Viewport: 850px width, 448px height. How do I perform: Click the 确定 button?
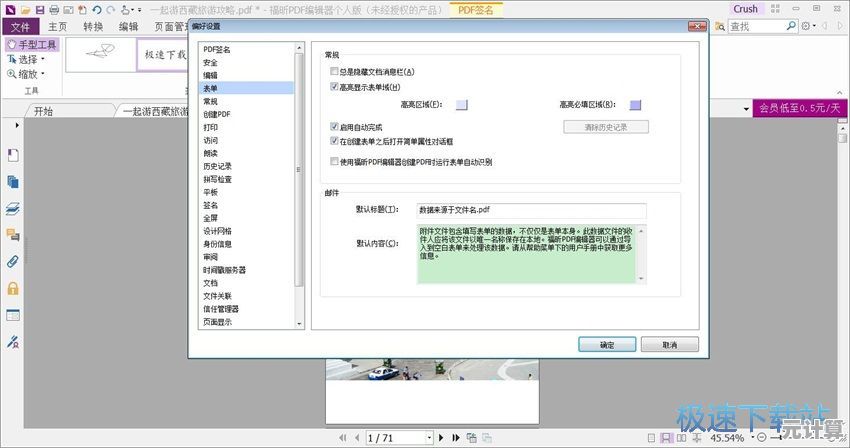point(607,344)
